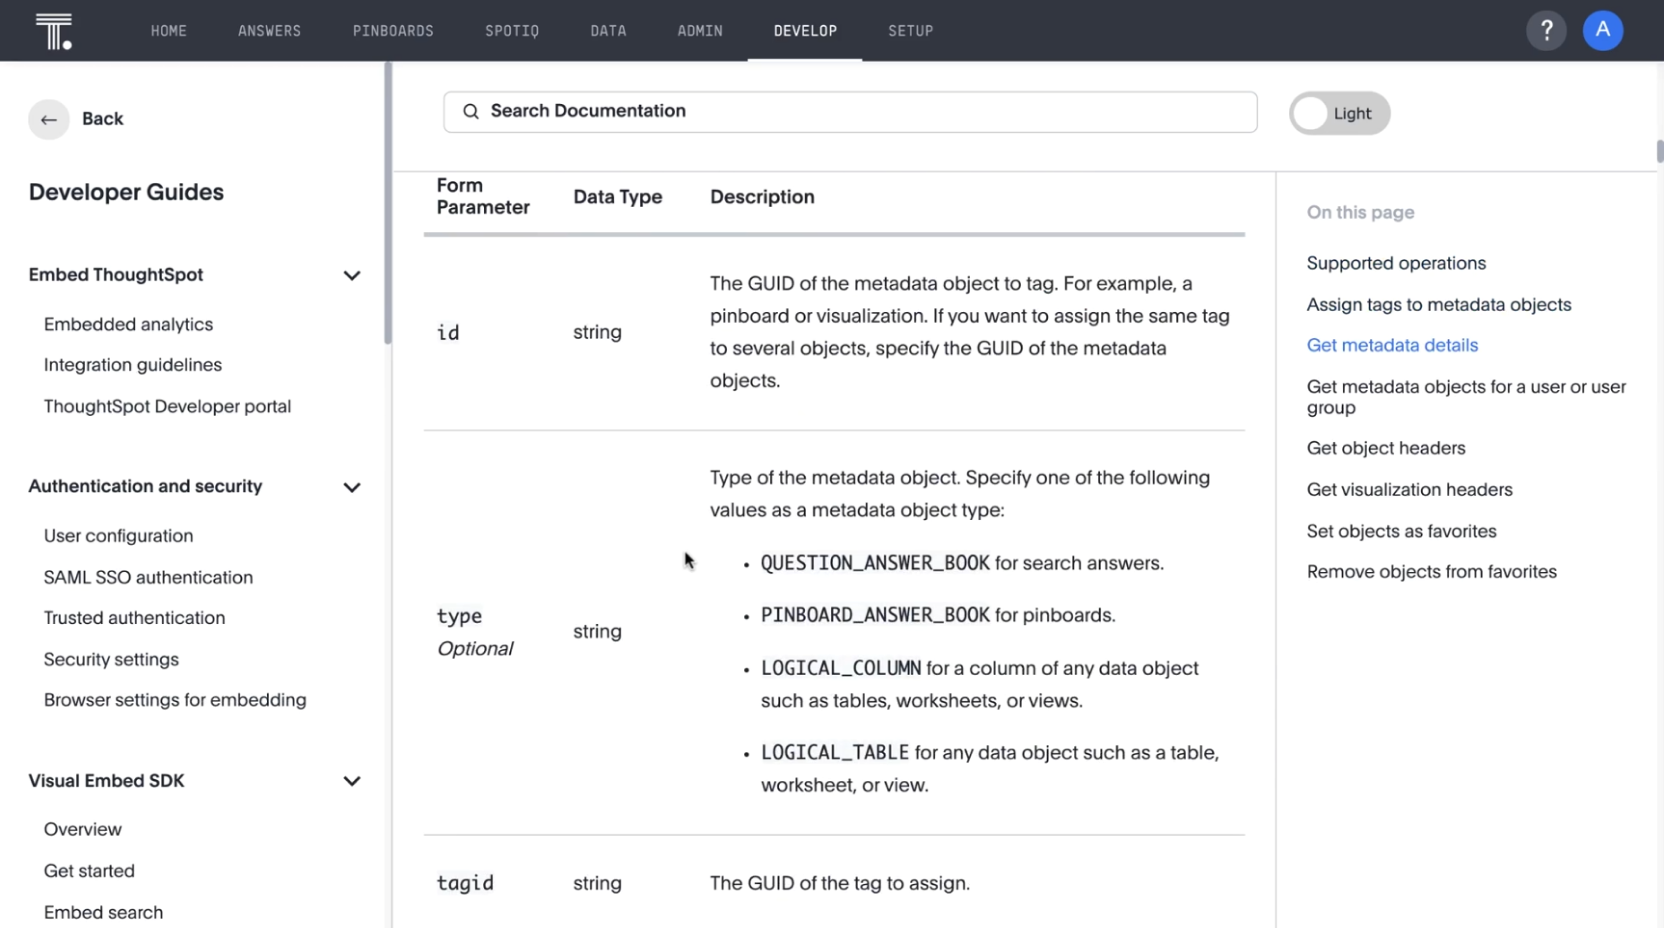
Task: Open Embedded analytics guide
Action: pyautogui.click(x=128, y=324)
